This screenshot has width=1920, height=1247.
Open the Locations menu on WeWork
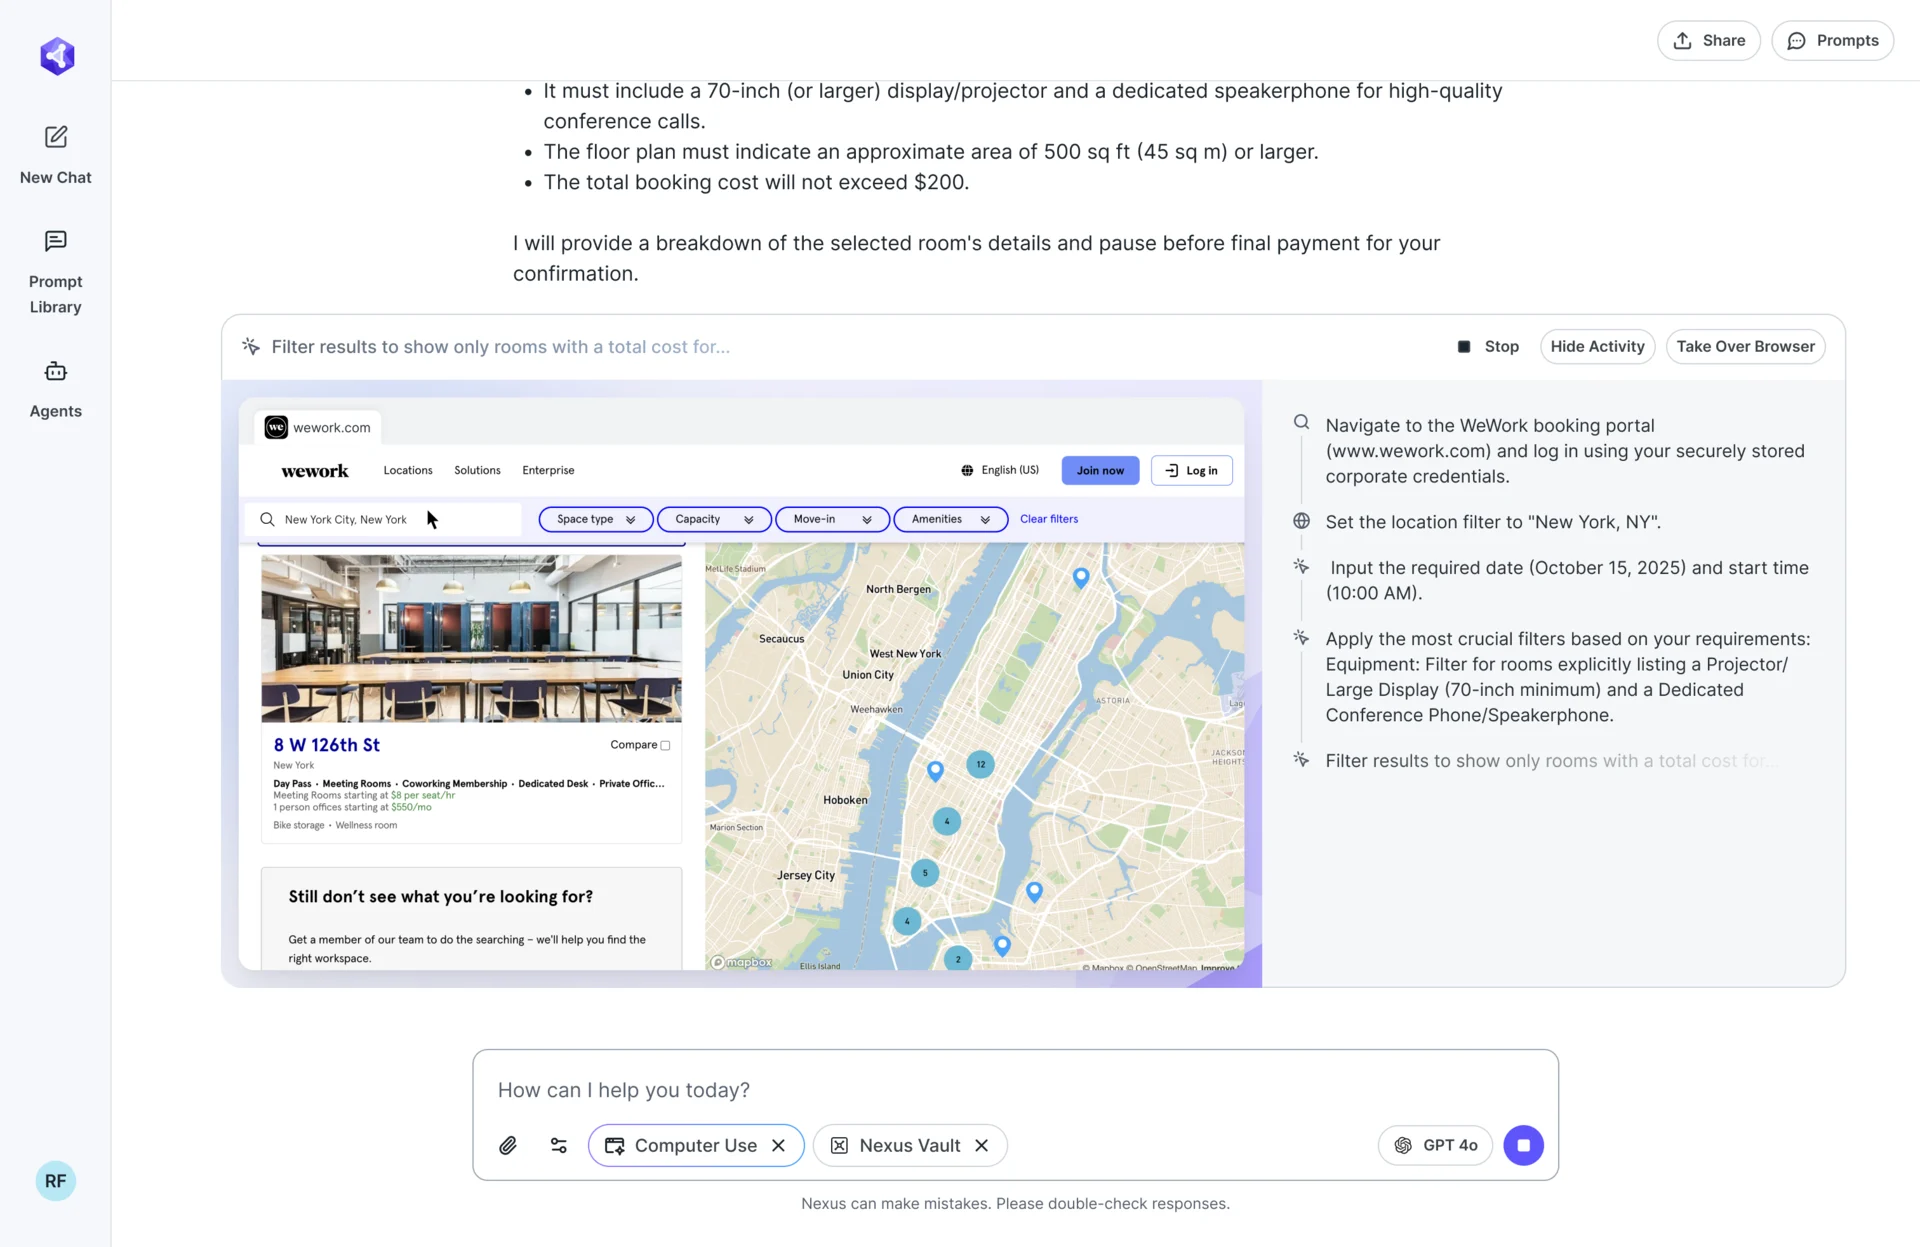408,470
